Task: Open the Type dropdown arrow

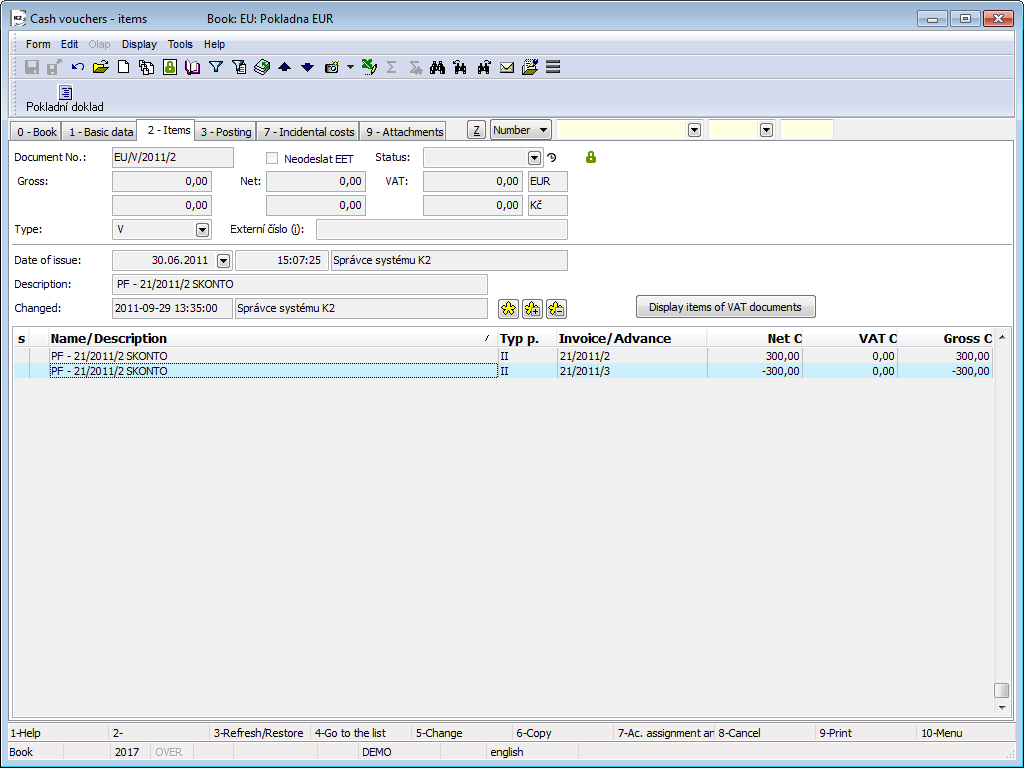Action: [x=202, y=230]
